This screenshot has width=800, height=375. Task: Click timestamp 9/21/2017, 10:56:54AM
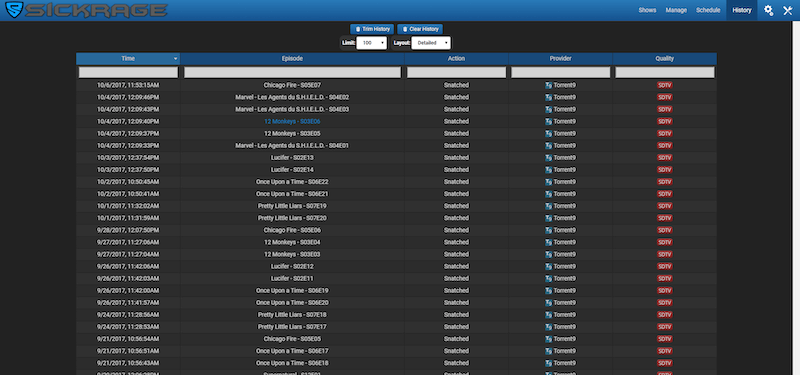click(x=128, y=339)
